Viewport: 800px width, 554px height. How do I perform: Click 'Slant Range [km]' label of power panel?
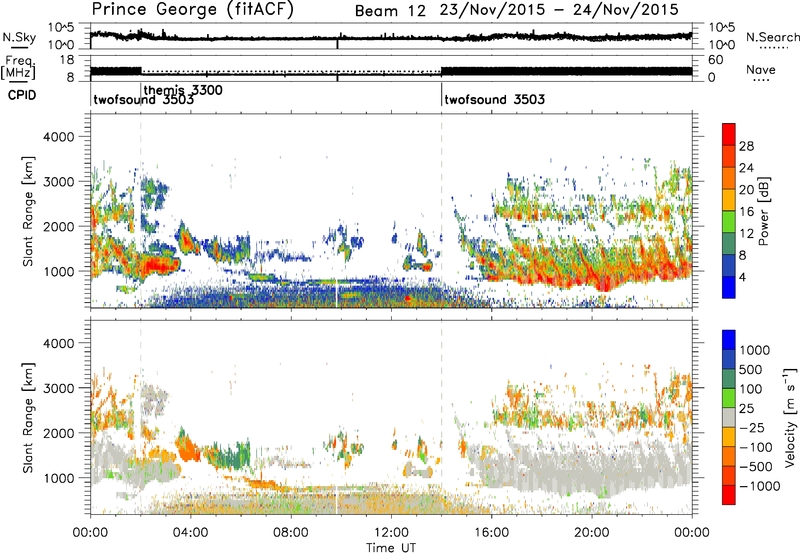28,211
